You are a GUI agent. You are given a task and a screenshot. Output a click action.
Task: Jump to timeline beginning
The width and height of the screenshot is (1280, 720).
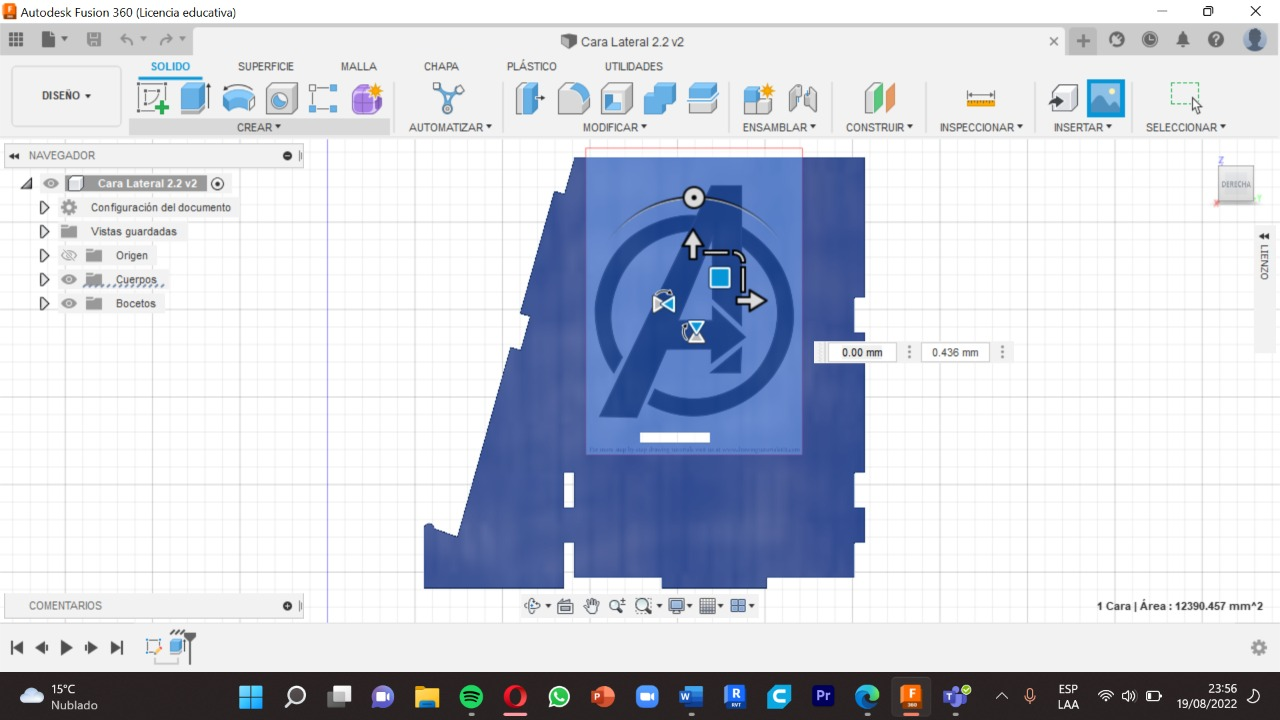click(x=16, y=648)
